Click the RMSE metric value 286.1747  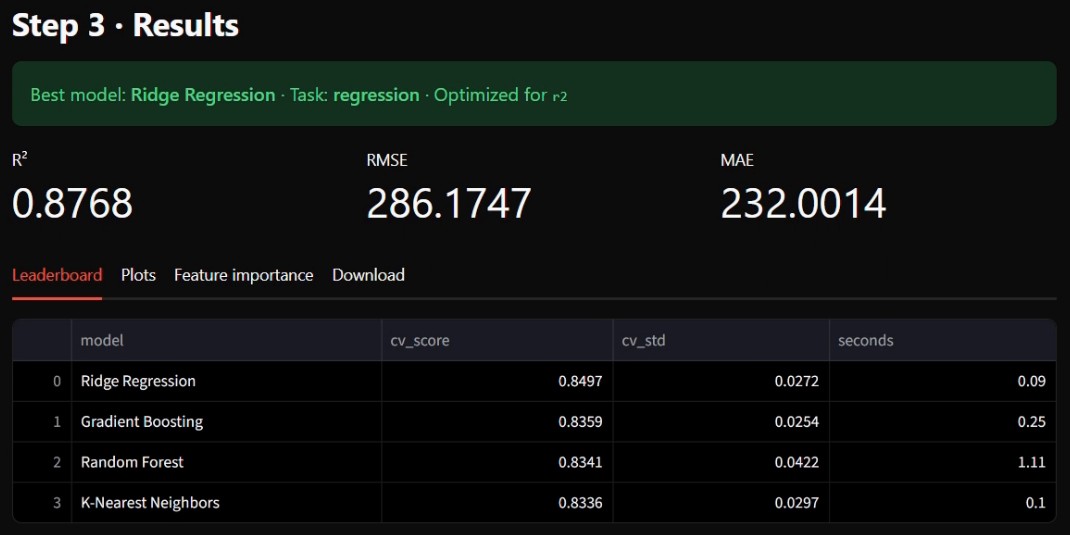(x=449, y=203)
